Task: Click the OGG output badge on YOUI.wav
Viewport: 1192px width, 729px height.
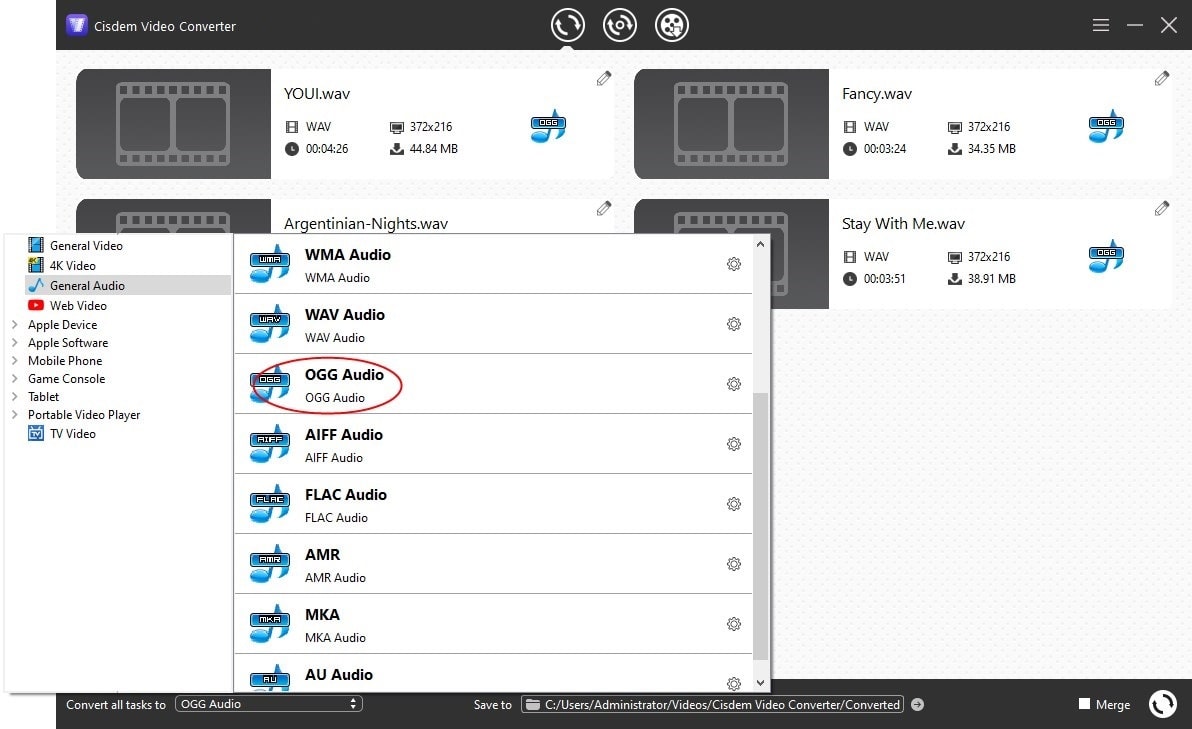Action: (547, 126)
